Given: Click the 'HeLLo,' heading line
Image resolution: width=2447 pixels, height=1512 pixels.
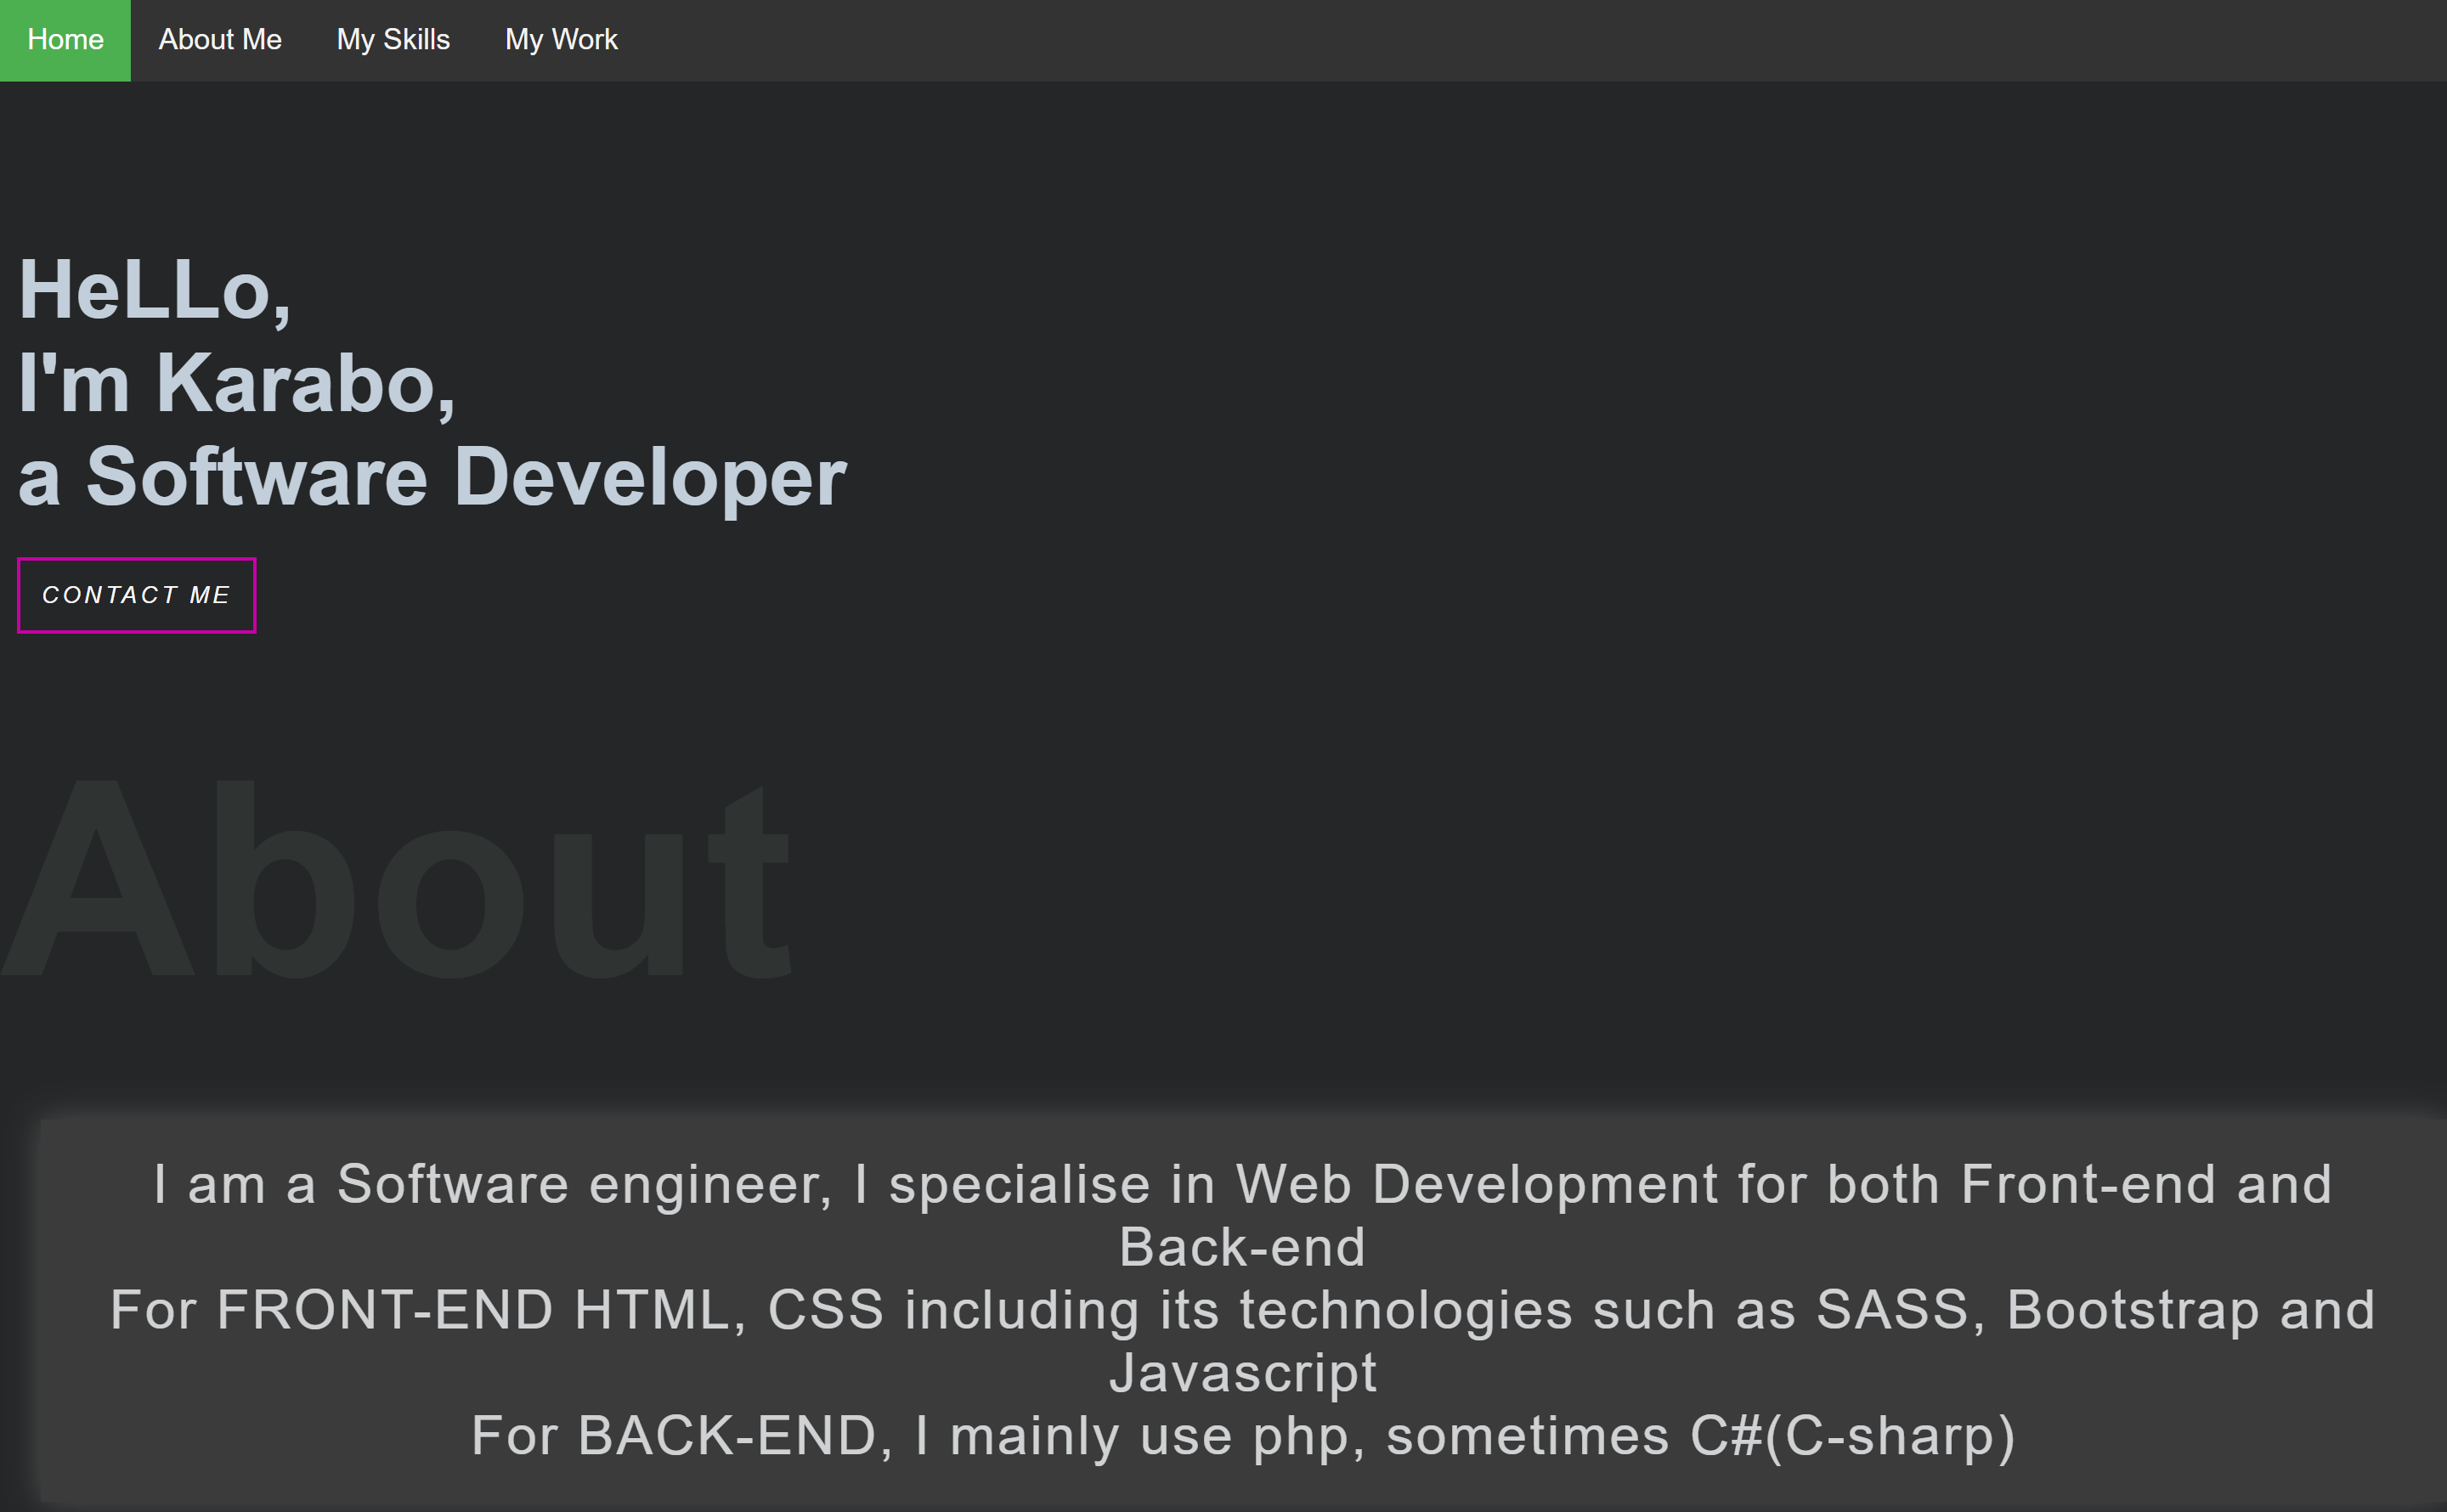Looking at the screenshot, I should click(x=155, y=291).
